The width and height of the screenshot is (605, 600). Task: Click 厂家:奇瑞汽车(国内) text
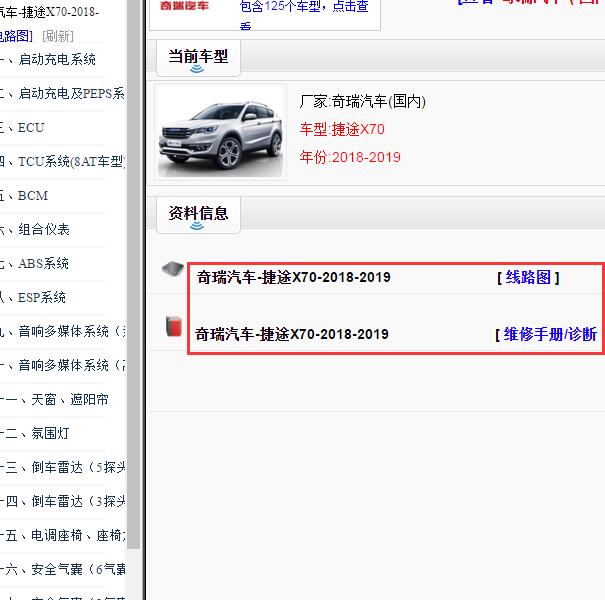363,102
